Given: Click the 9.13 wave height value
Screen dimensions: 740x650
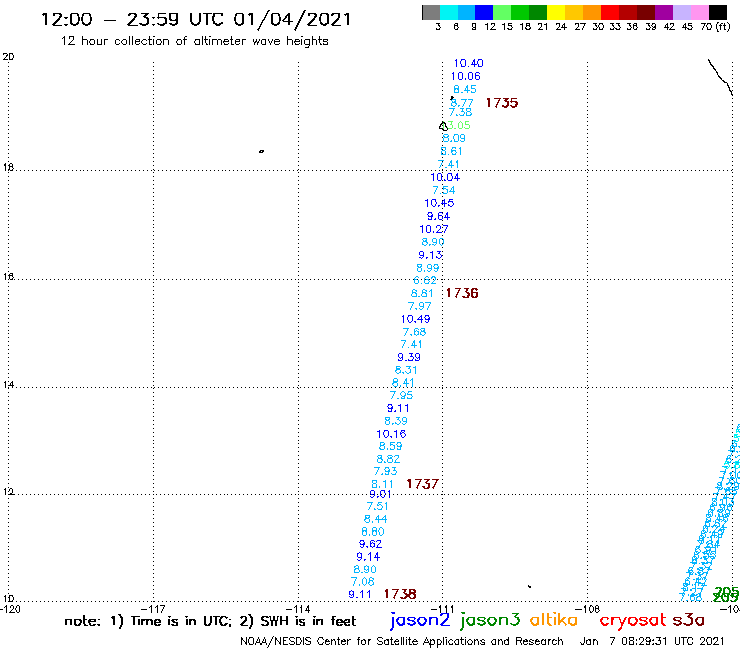Looking at the screenshot, I should point(430,255).
